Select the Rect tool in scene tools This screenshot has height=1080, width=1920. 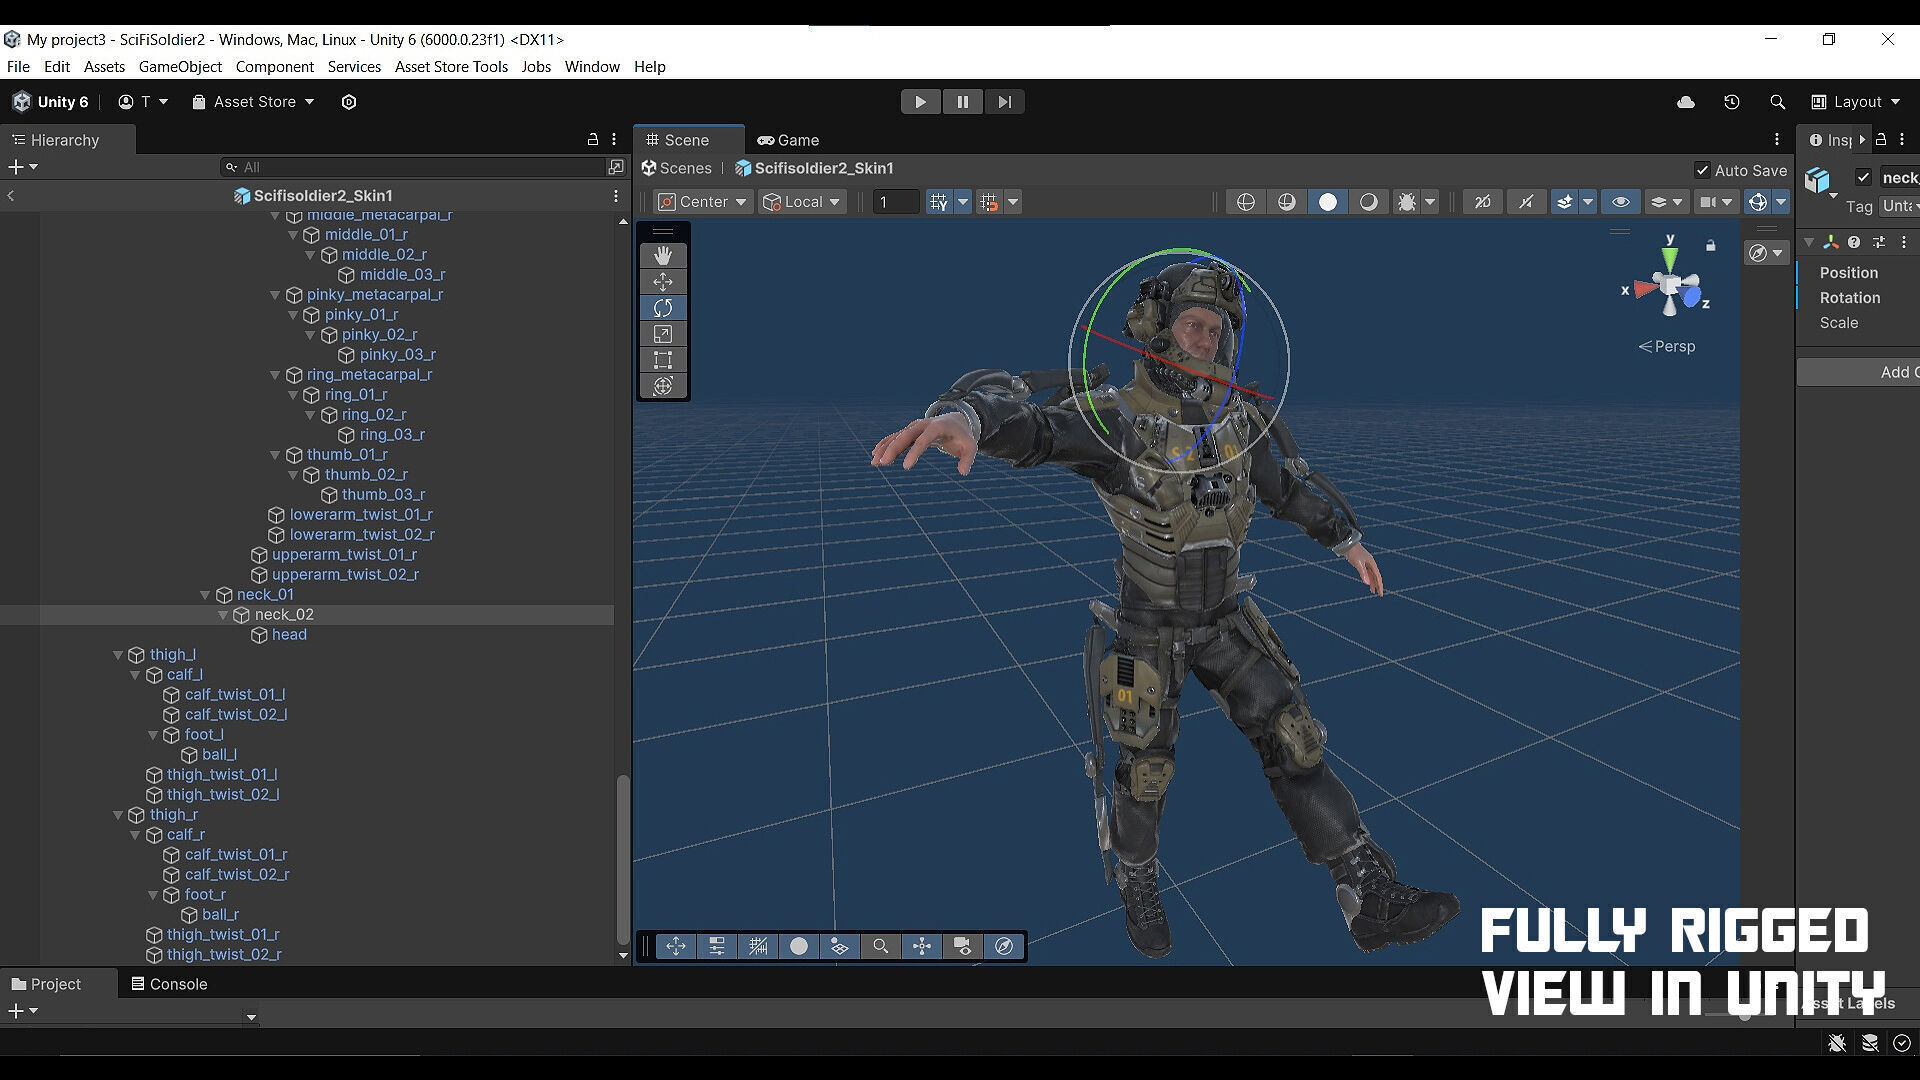663,360
